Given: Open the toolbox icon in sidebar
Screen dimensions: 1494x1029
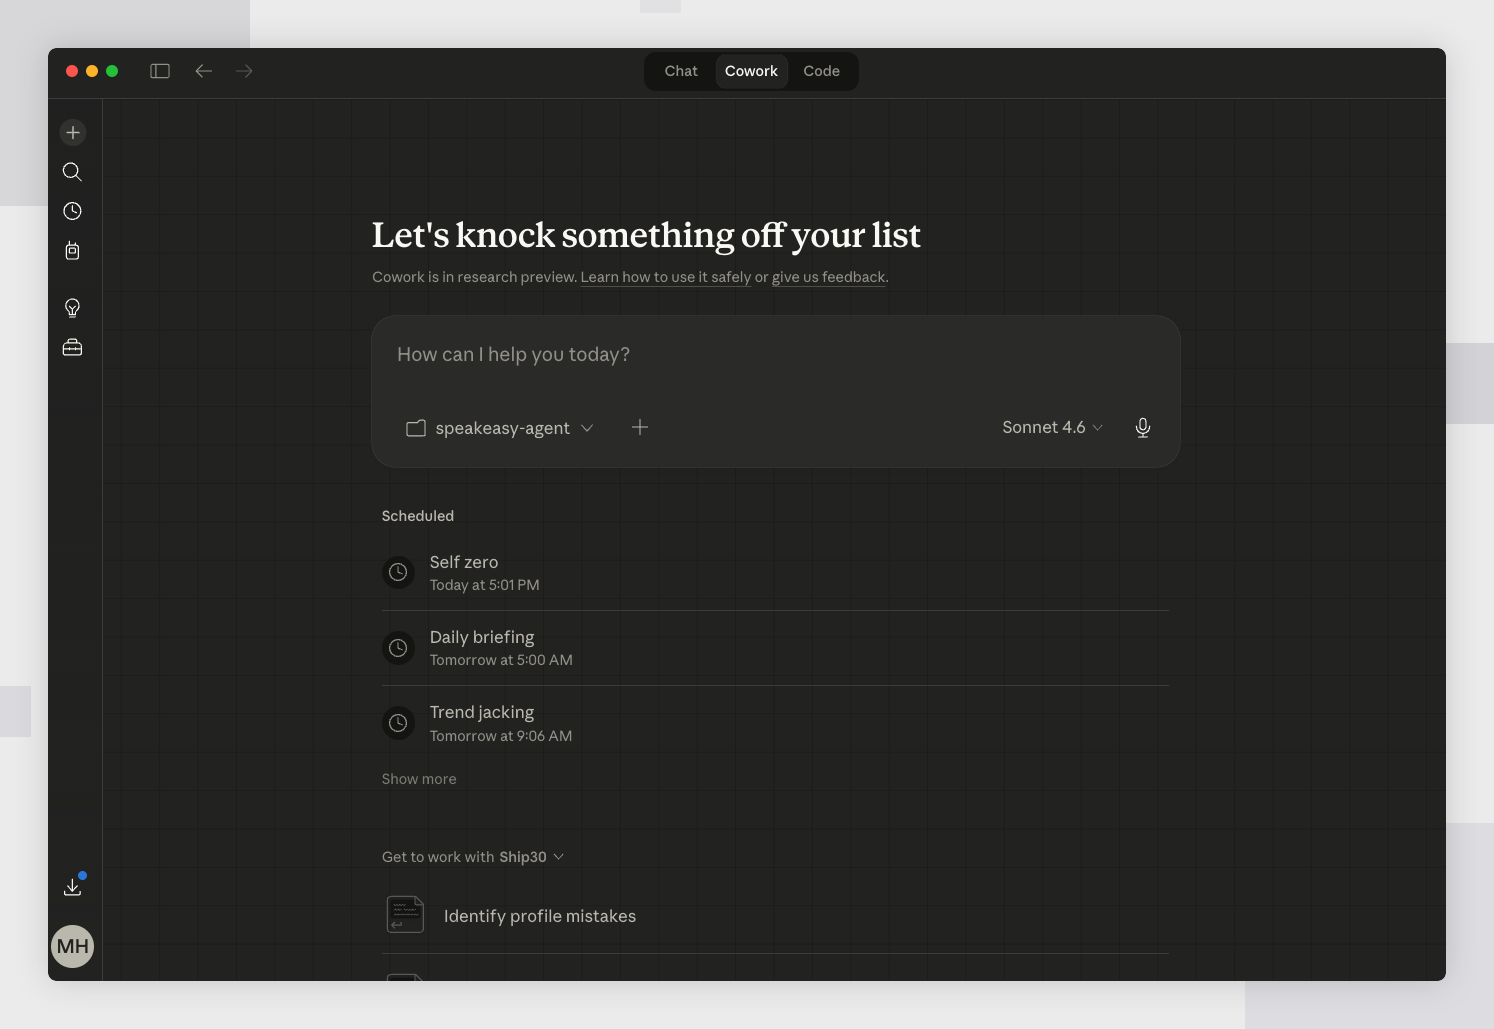Looking at the screenshot, I should [x=72, y=347].
